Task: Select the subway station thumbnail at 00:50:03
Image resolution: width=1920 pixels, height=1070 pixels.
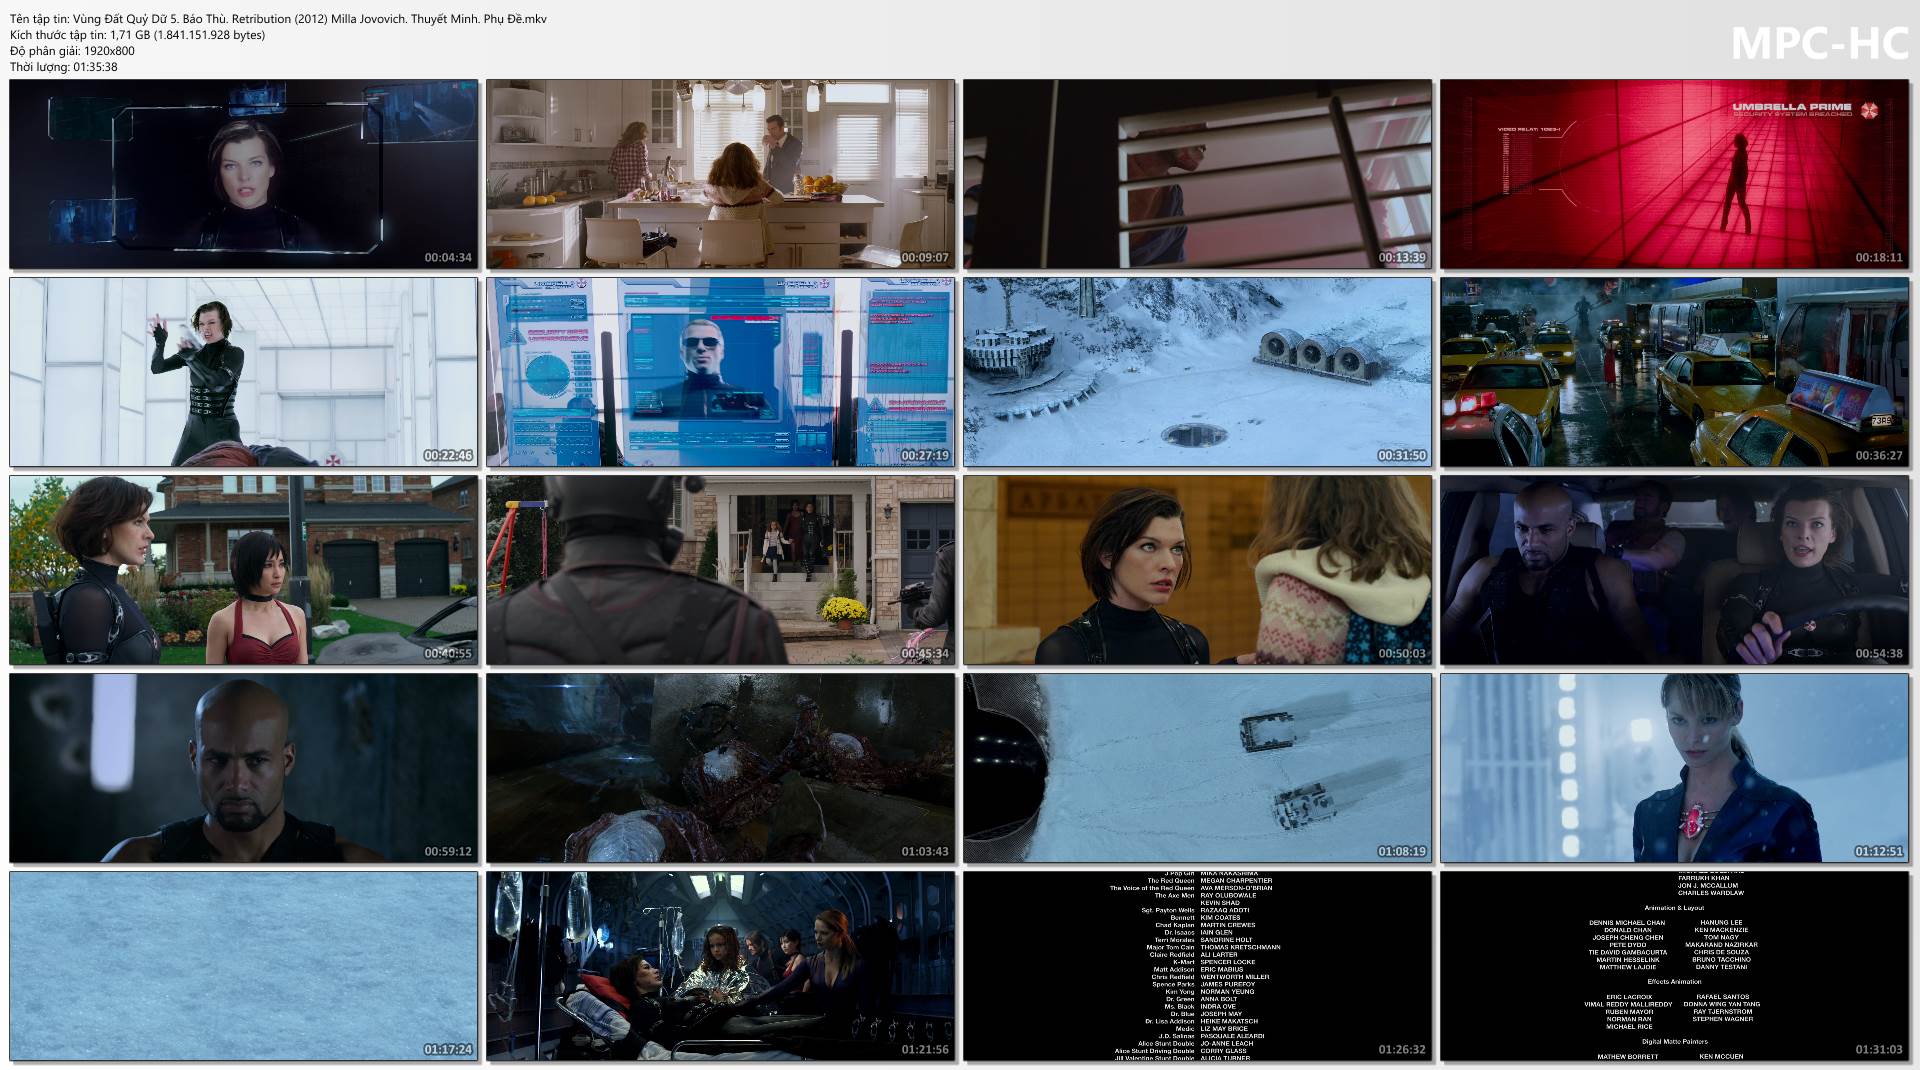Action: click(1198, 571)
